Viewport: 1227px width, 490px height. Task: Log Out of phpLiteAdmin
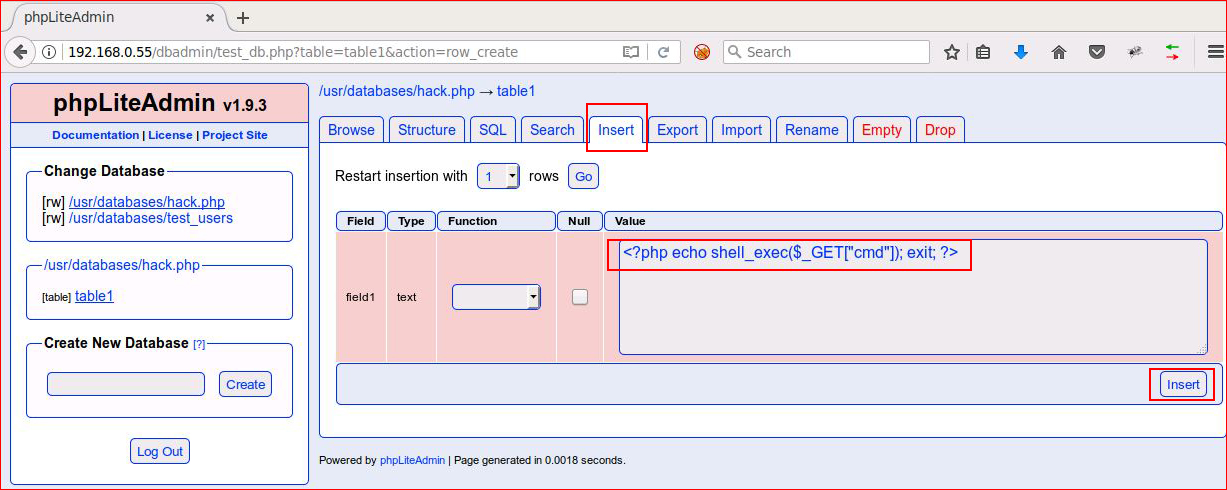pos(160,451)
